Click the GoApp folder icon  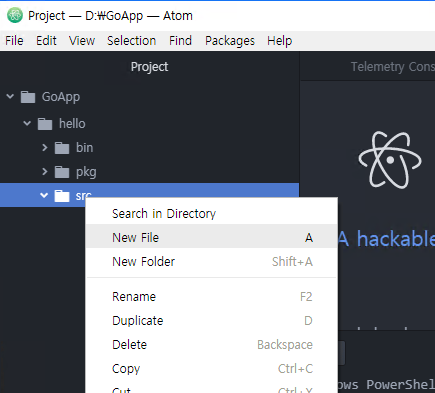[x=28, y=97]
